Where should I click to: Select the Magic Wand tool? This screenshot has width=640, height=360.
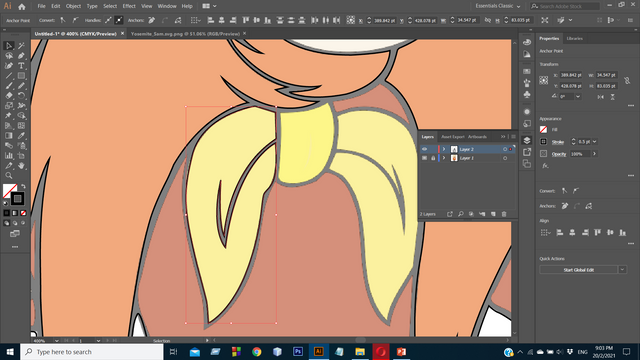click(21, 46)
